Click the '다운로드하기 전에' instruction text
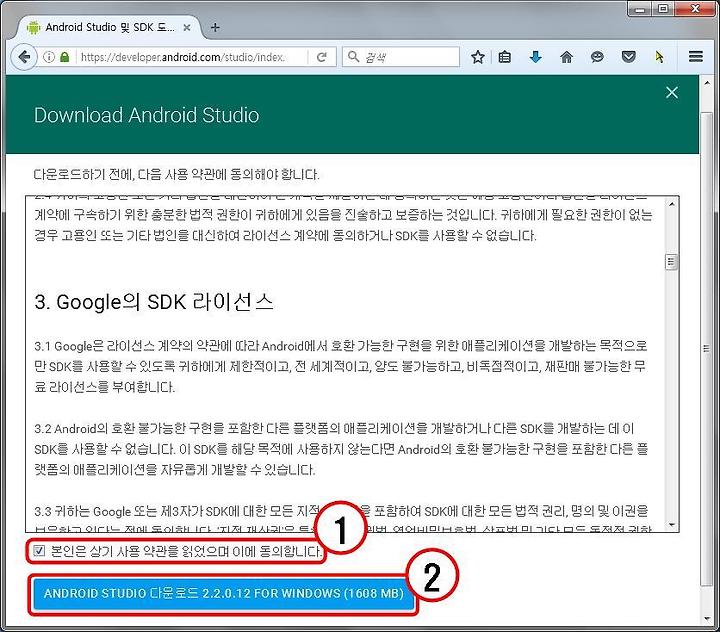 pos(176,175)
